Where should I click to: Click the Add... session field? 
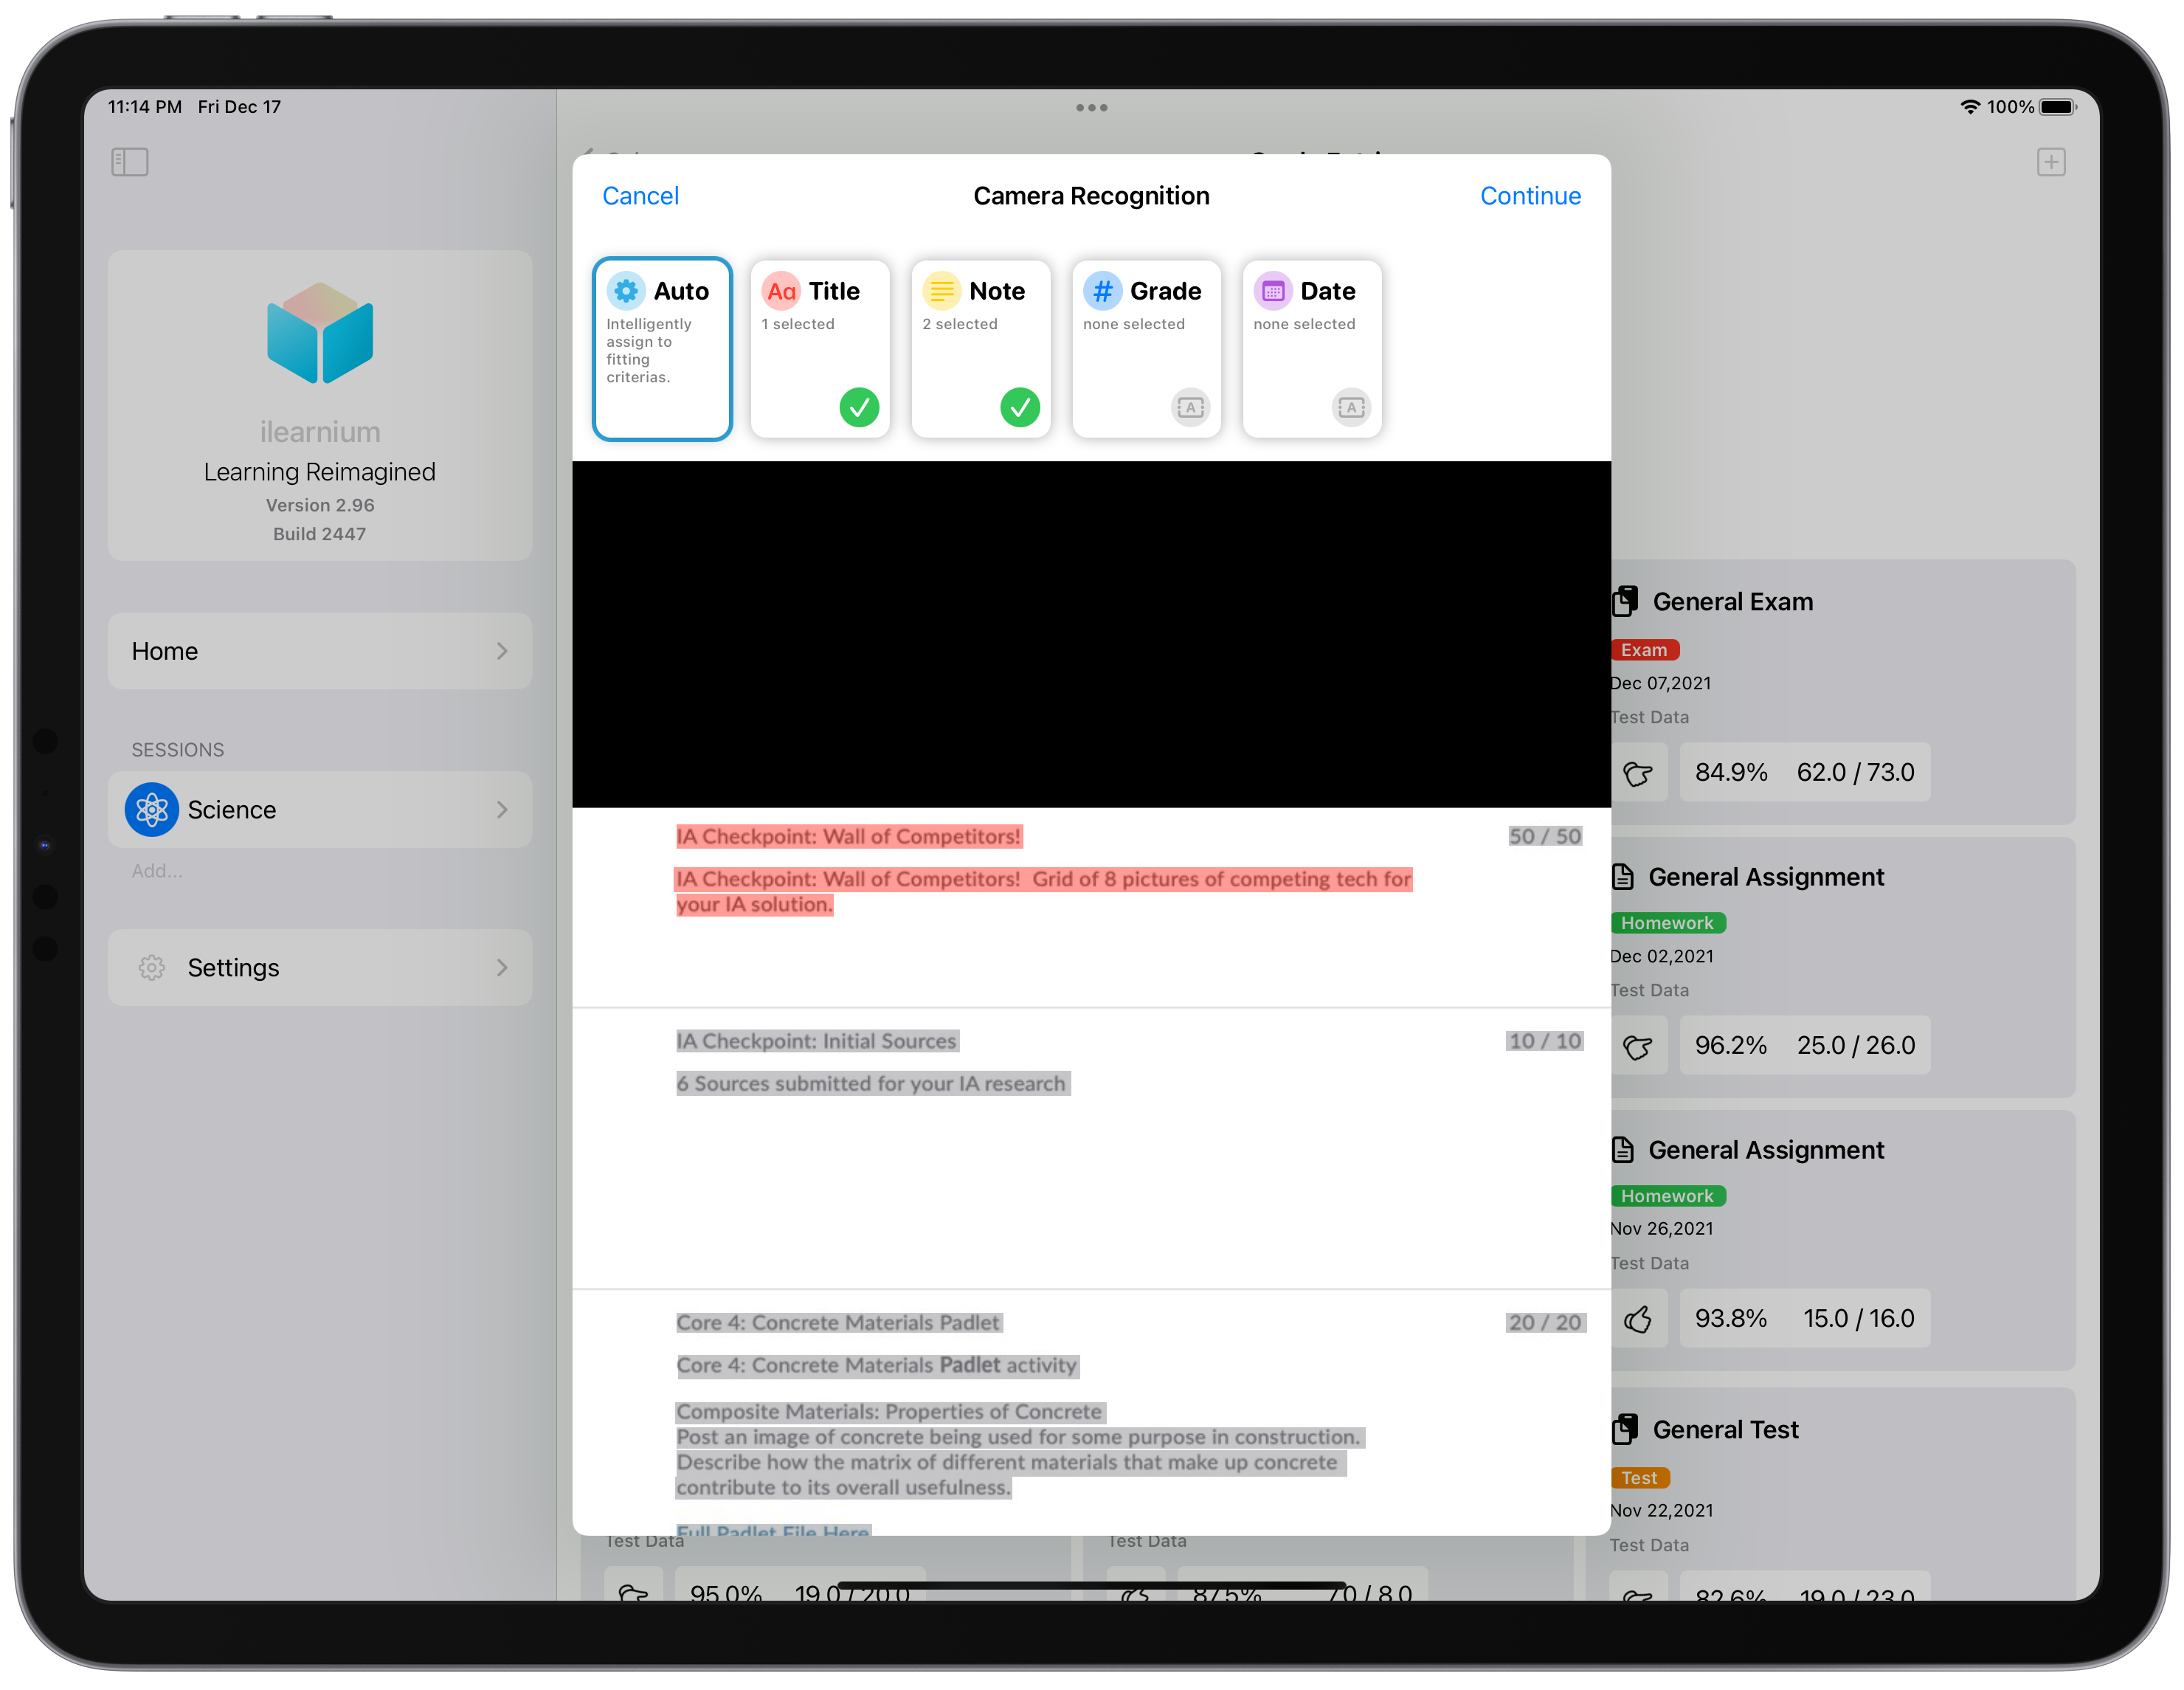[x=158, y=871]
